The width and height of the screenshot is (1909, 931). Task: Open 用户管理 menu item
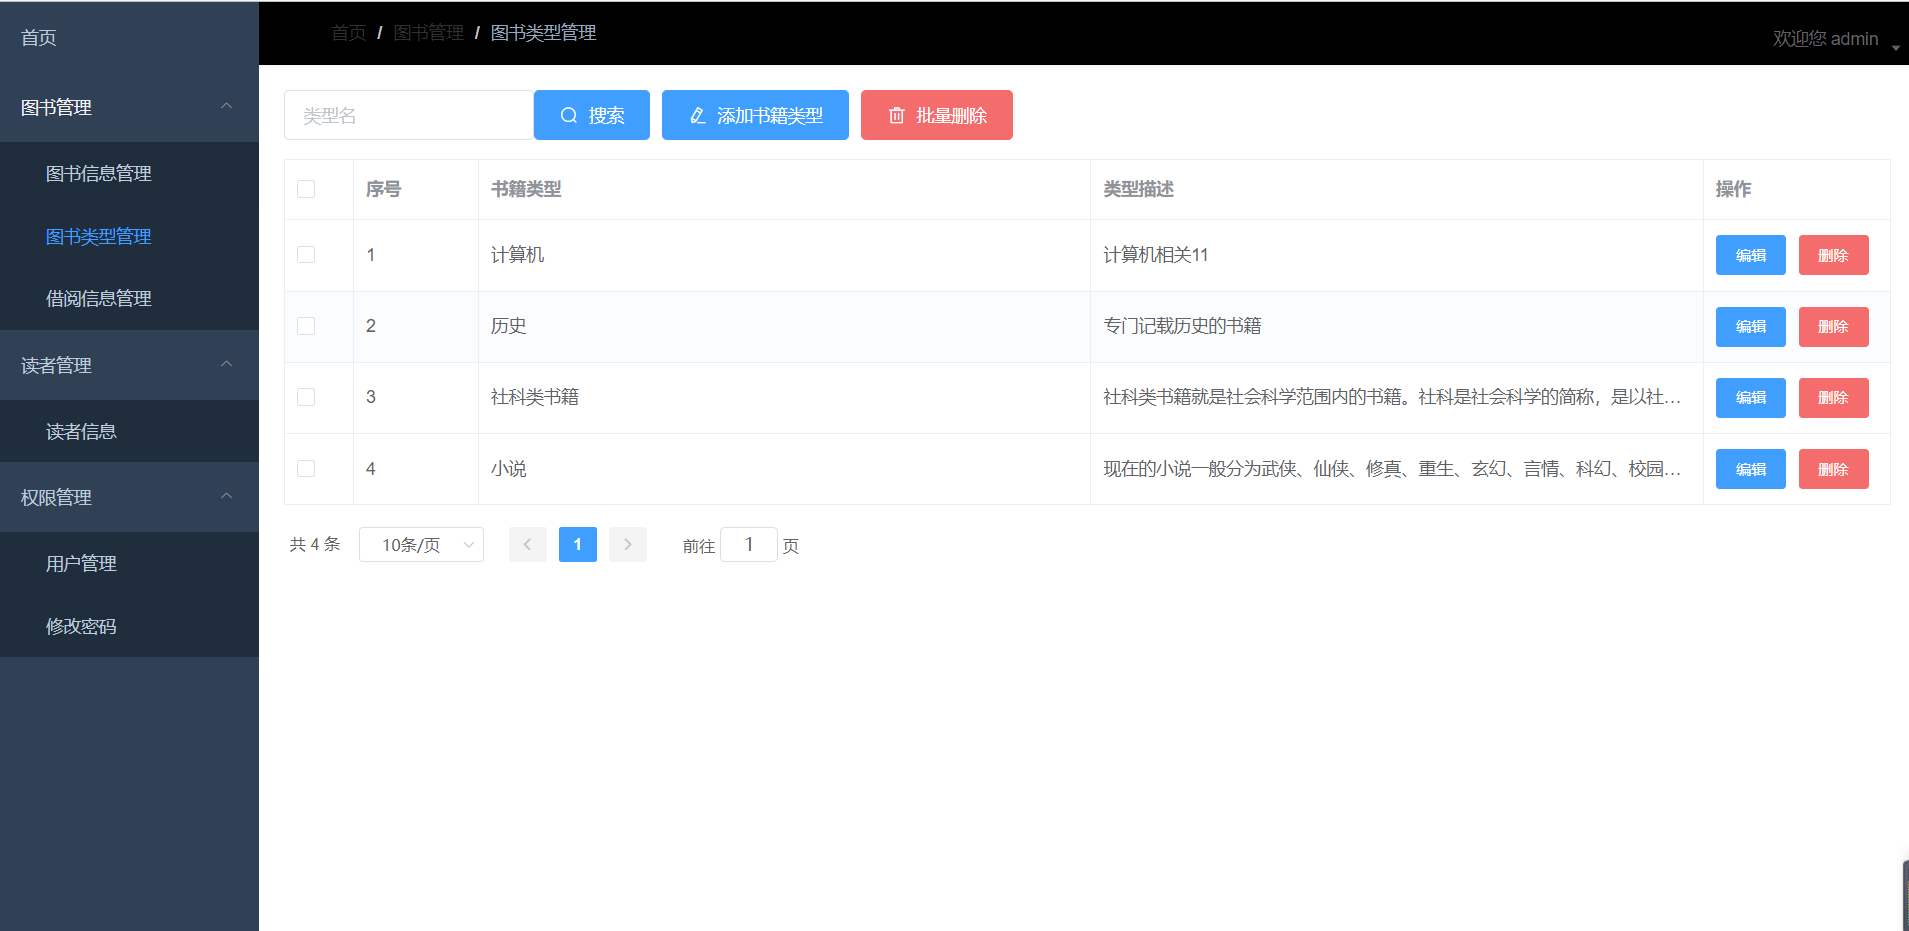(129, 563)
